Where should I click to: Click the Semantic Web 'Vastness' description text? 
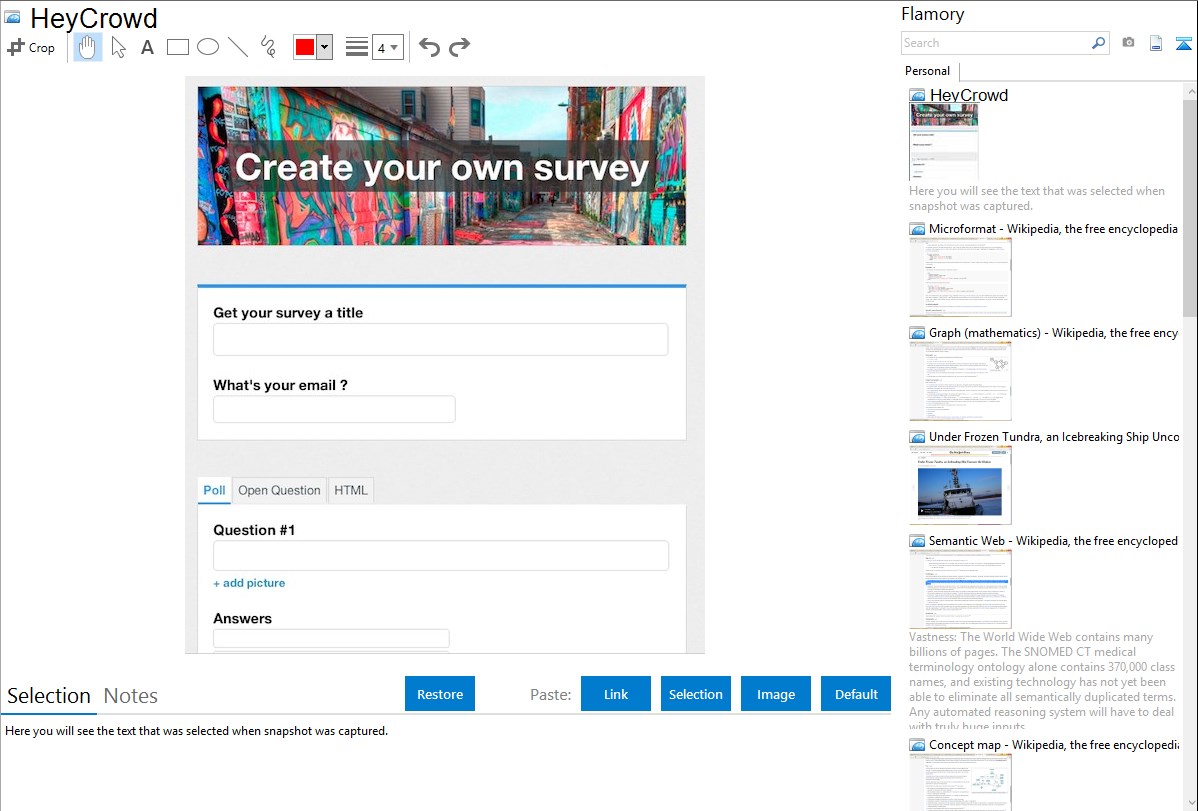pyautogui.click(x=1042, y=681)
